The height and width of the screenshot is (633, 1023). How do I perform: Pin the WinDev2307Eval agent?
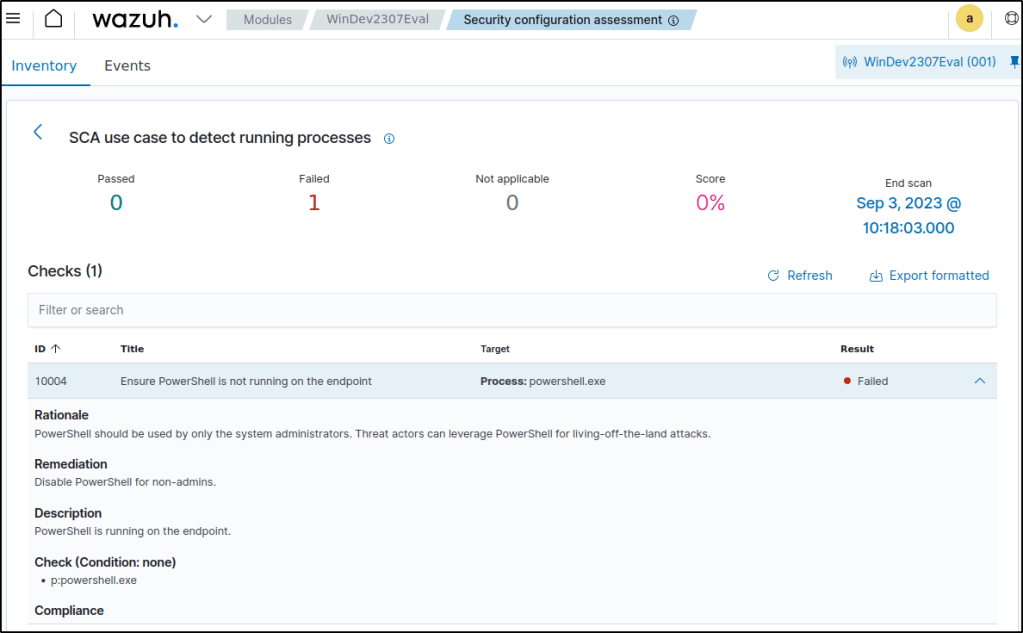coord(1015,62)
